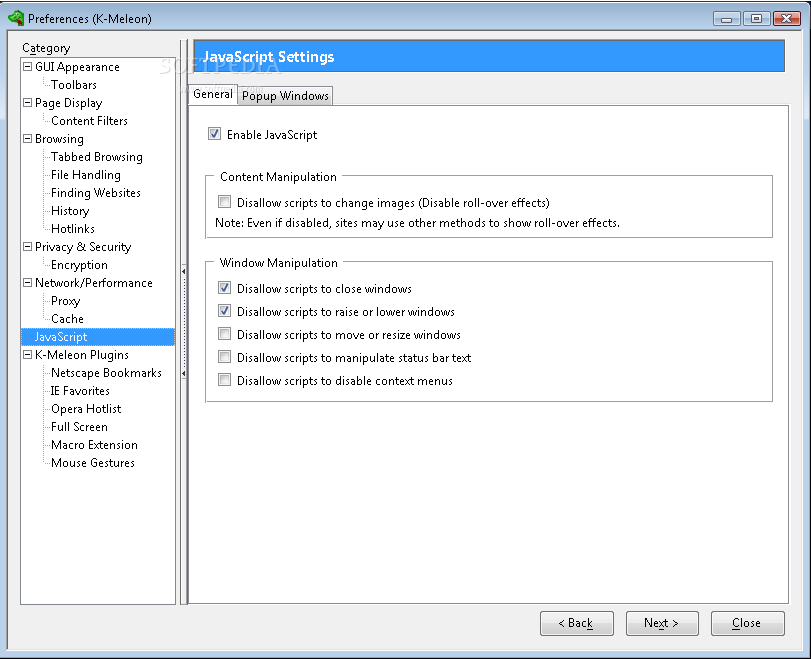Collapse the Page Display tree node

pyautogui.click(x=27, y=103)
